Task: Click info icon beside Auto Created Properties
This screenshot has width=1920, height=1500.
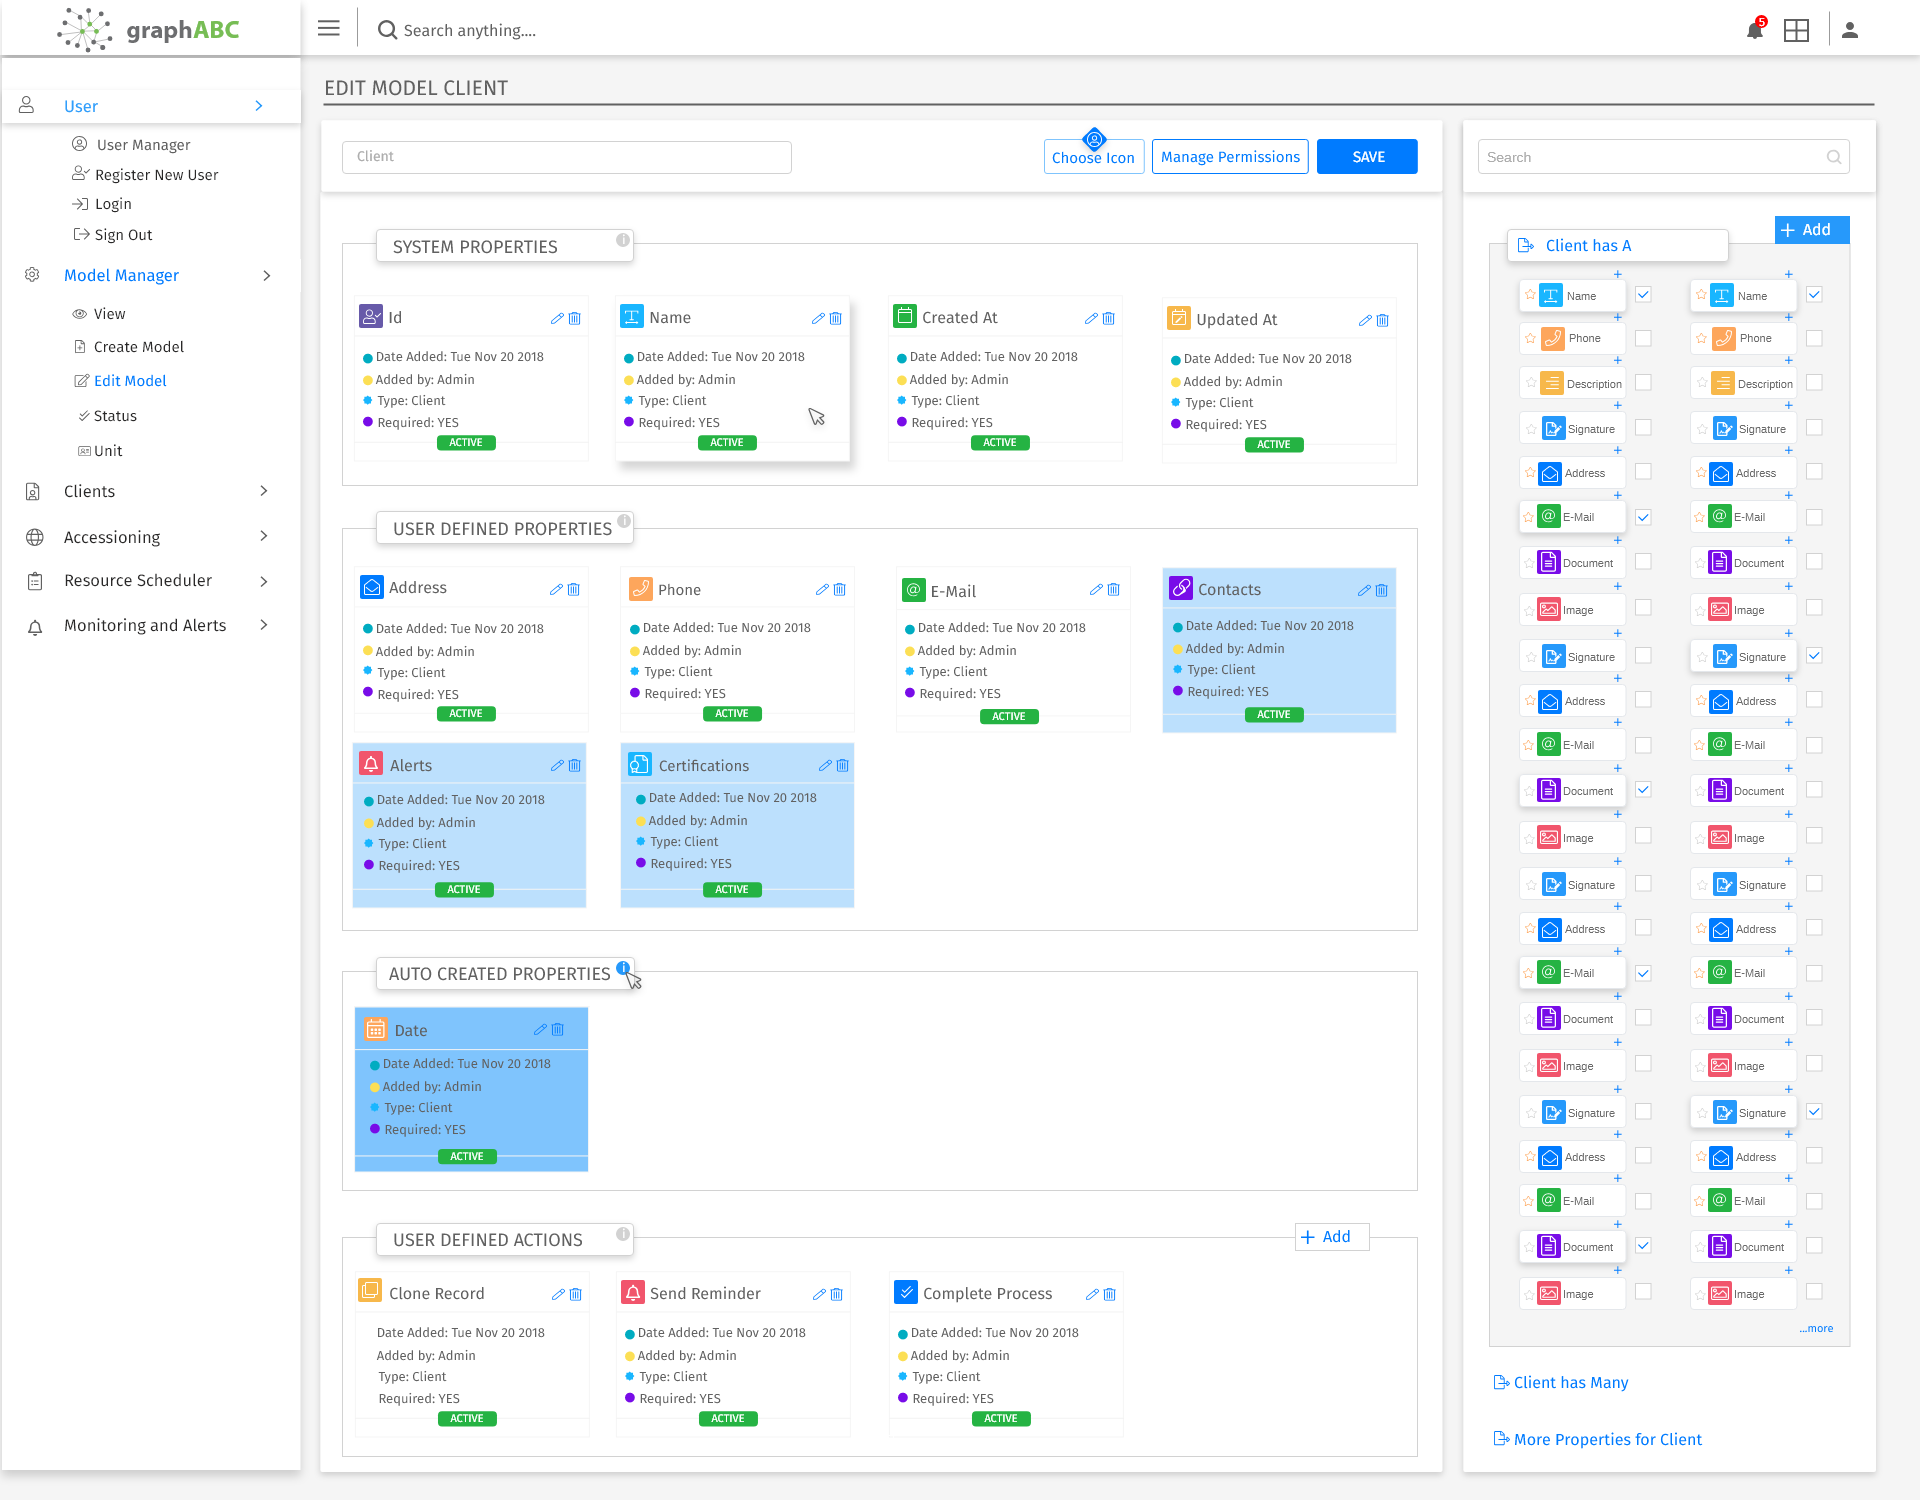Action: click(x=623, y=968)
